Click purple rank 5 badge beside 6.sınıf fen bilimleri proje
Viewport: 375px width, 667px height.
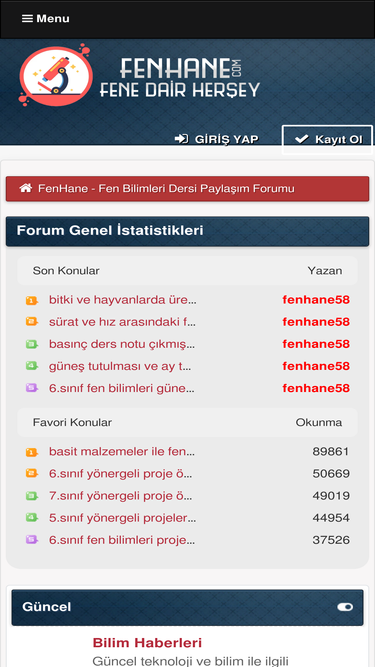click(31, 540)
